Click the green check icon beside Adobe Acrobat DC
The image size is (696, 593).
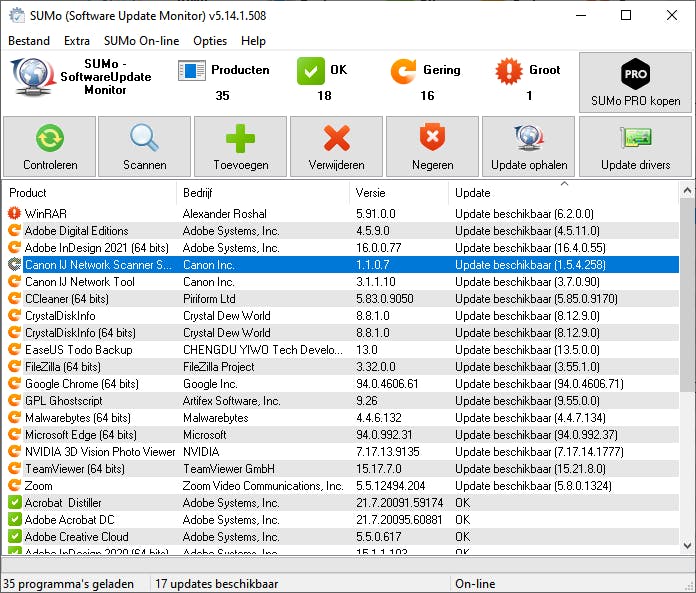(15, 519)
